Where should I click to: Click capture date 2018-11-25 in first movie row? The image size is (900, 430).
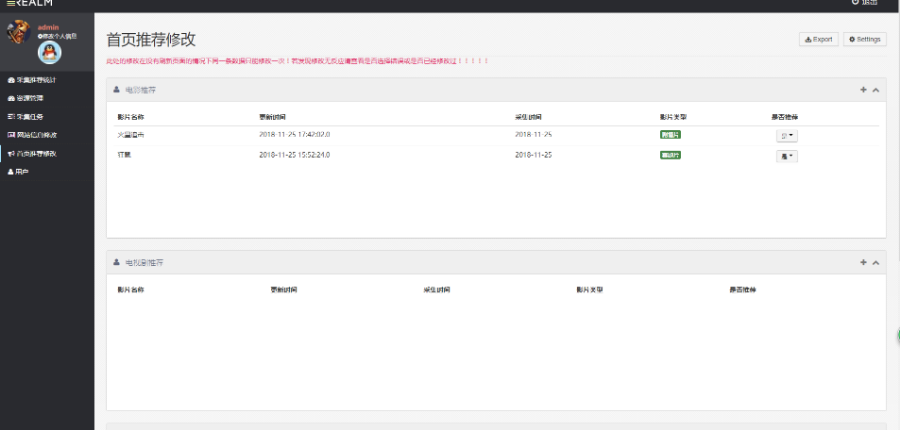[533, 134]
